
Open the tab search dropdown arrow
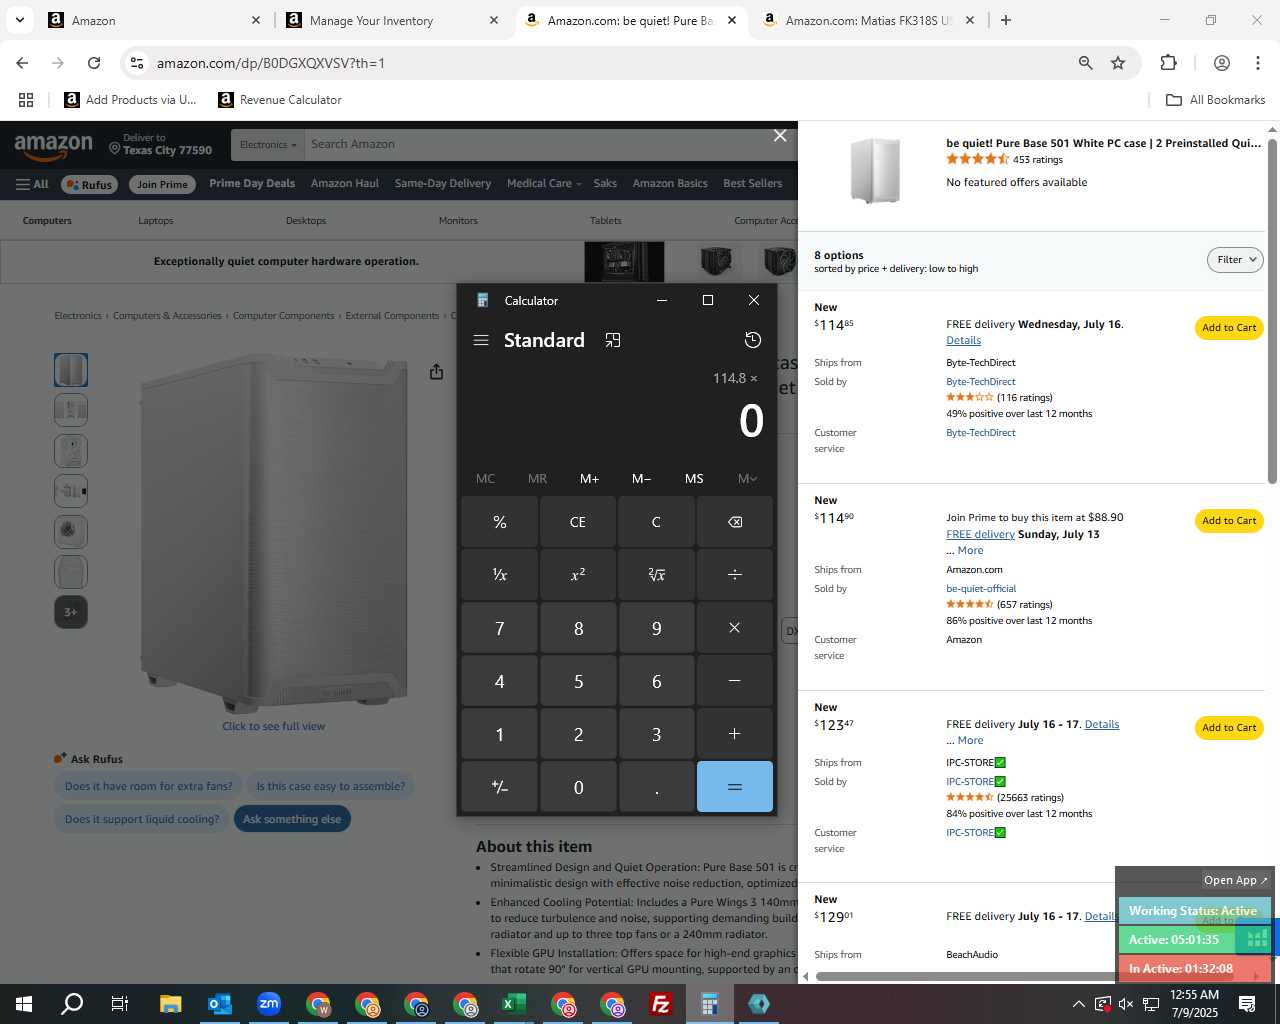(x=20, y=20)
